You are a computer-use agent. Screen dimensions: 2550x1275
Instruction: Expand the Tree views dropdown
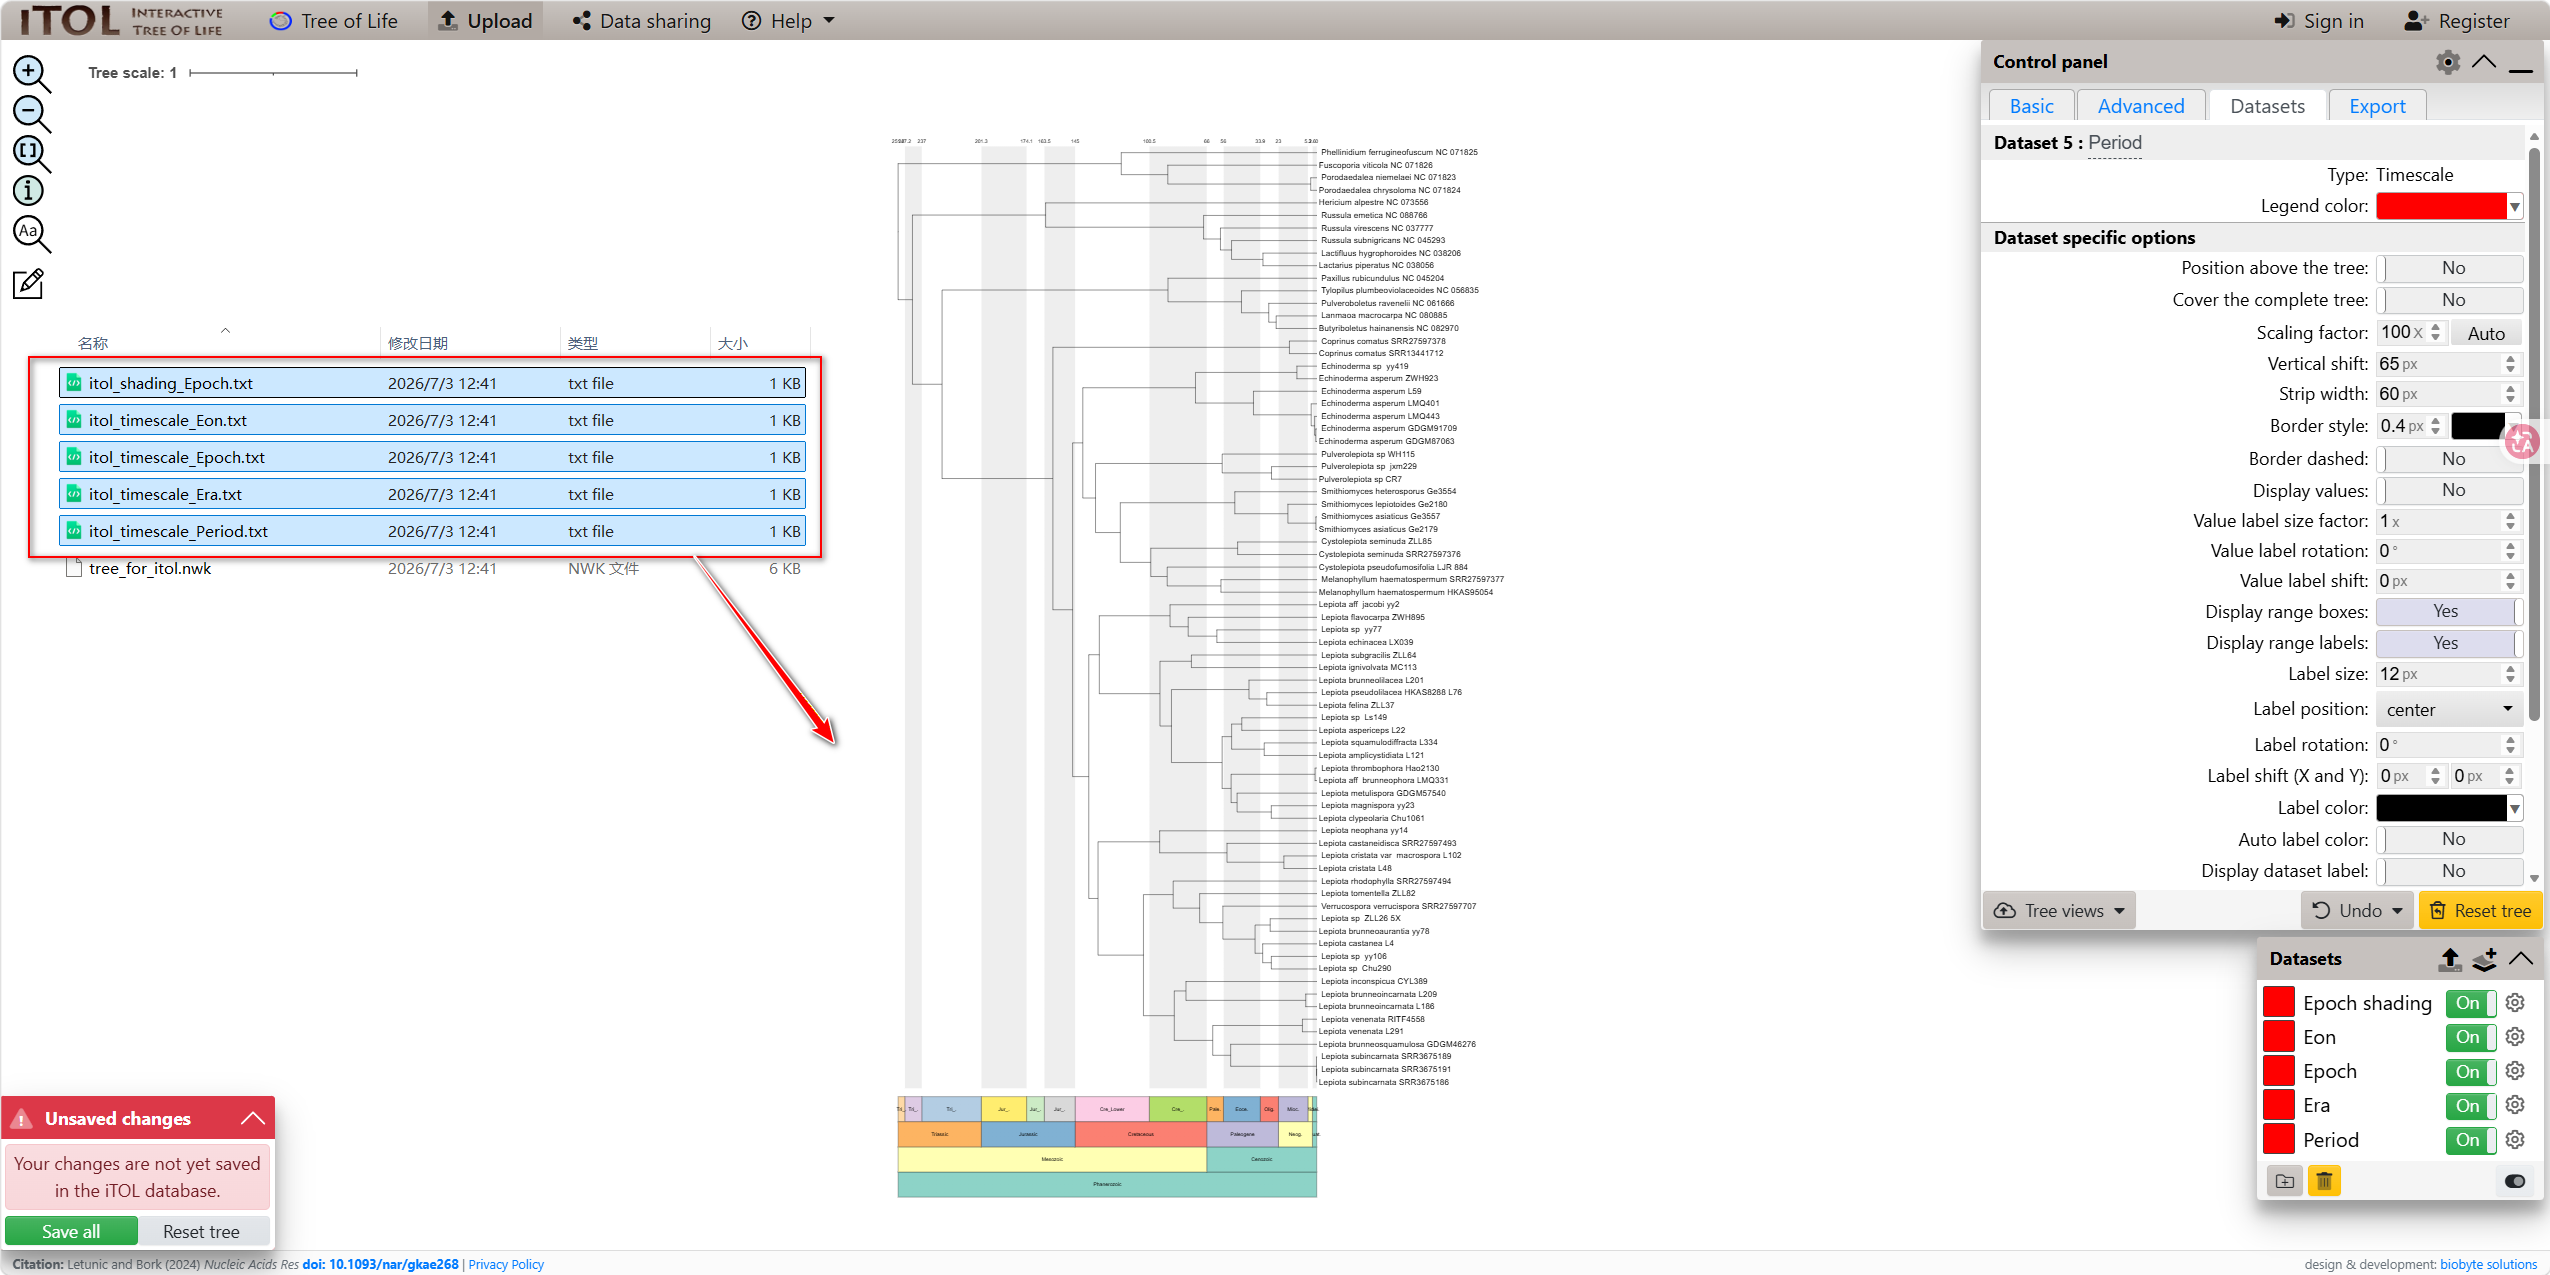(2059, 911)
